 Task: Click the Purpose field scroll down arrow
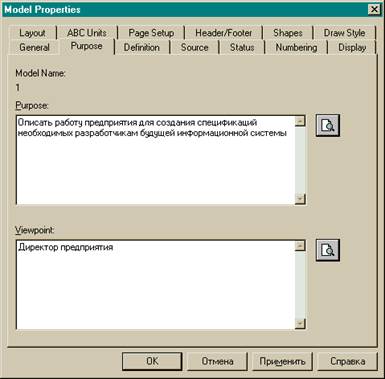300,199
